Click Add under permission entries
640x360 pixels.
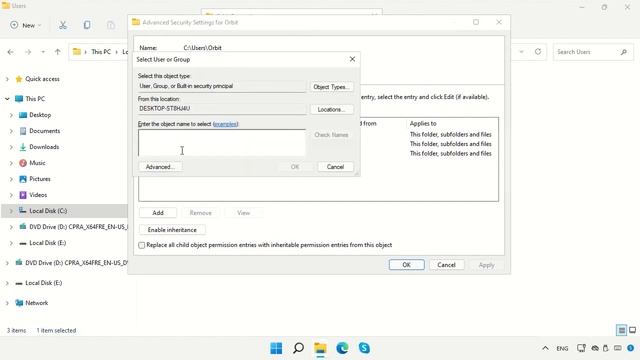pos(158,213)
